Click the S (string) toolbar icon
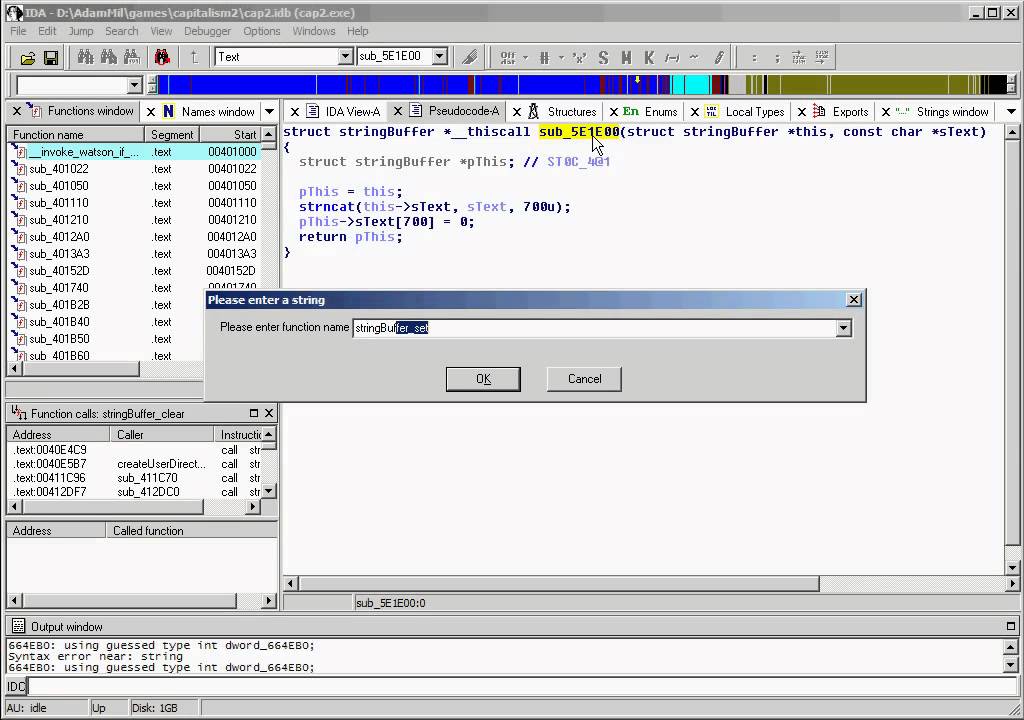This screenshot has width=1024, height=720. [603, 57]
